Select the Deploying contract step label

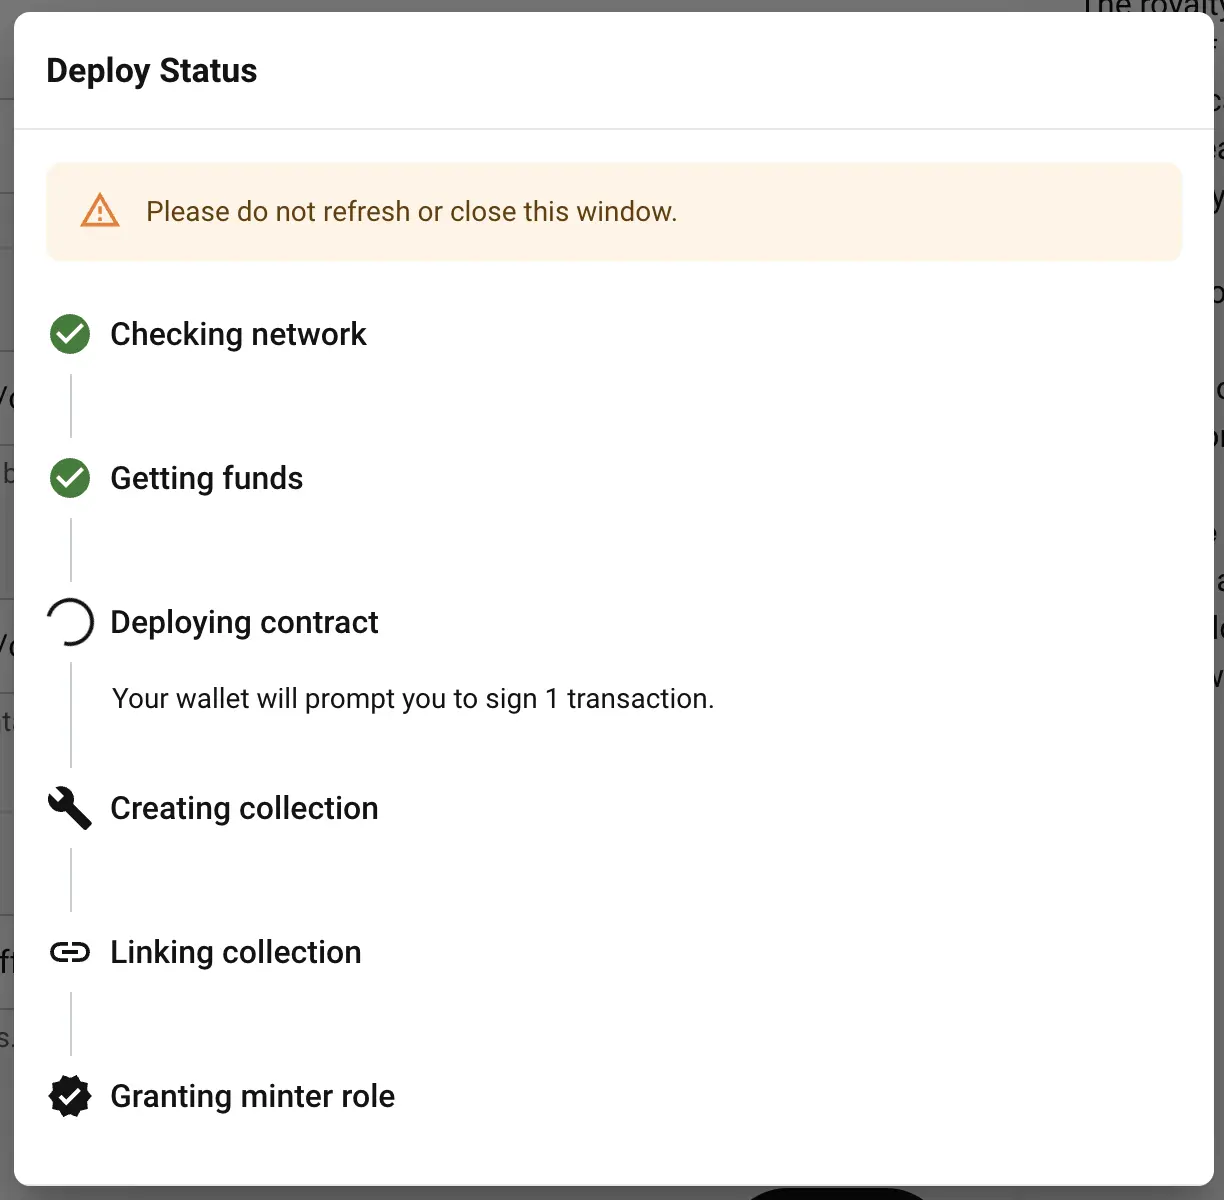pos(244,622)
